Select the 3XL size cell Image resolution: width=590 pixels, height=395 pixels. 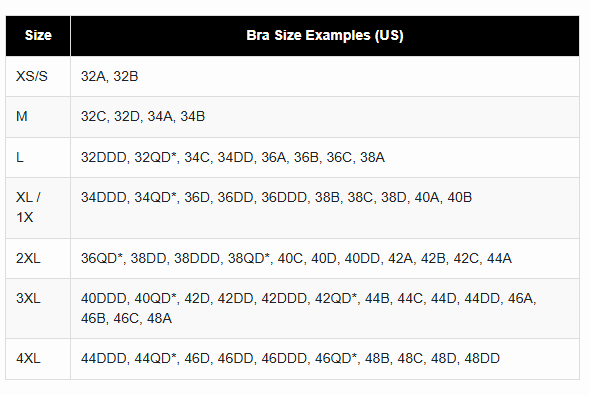[x=38, y=308]
